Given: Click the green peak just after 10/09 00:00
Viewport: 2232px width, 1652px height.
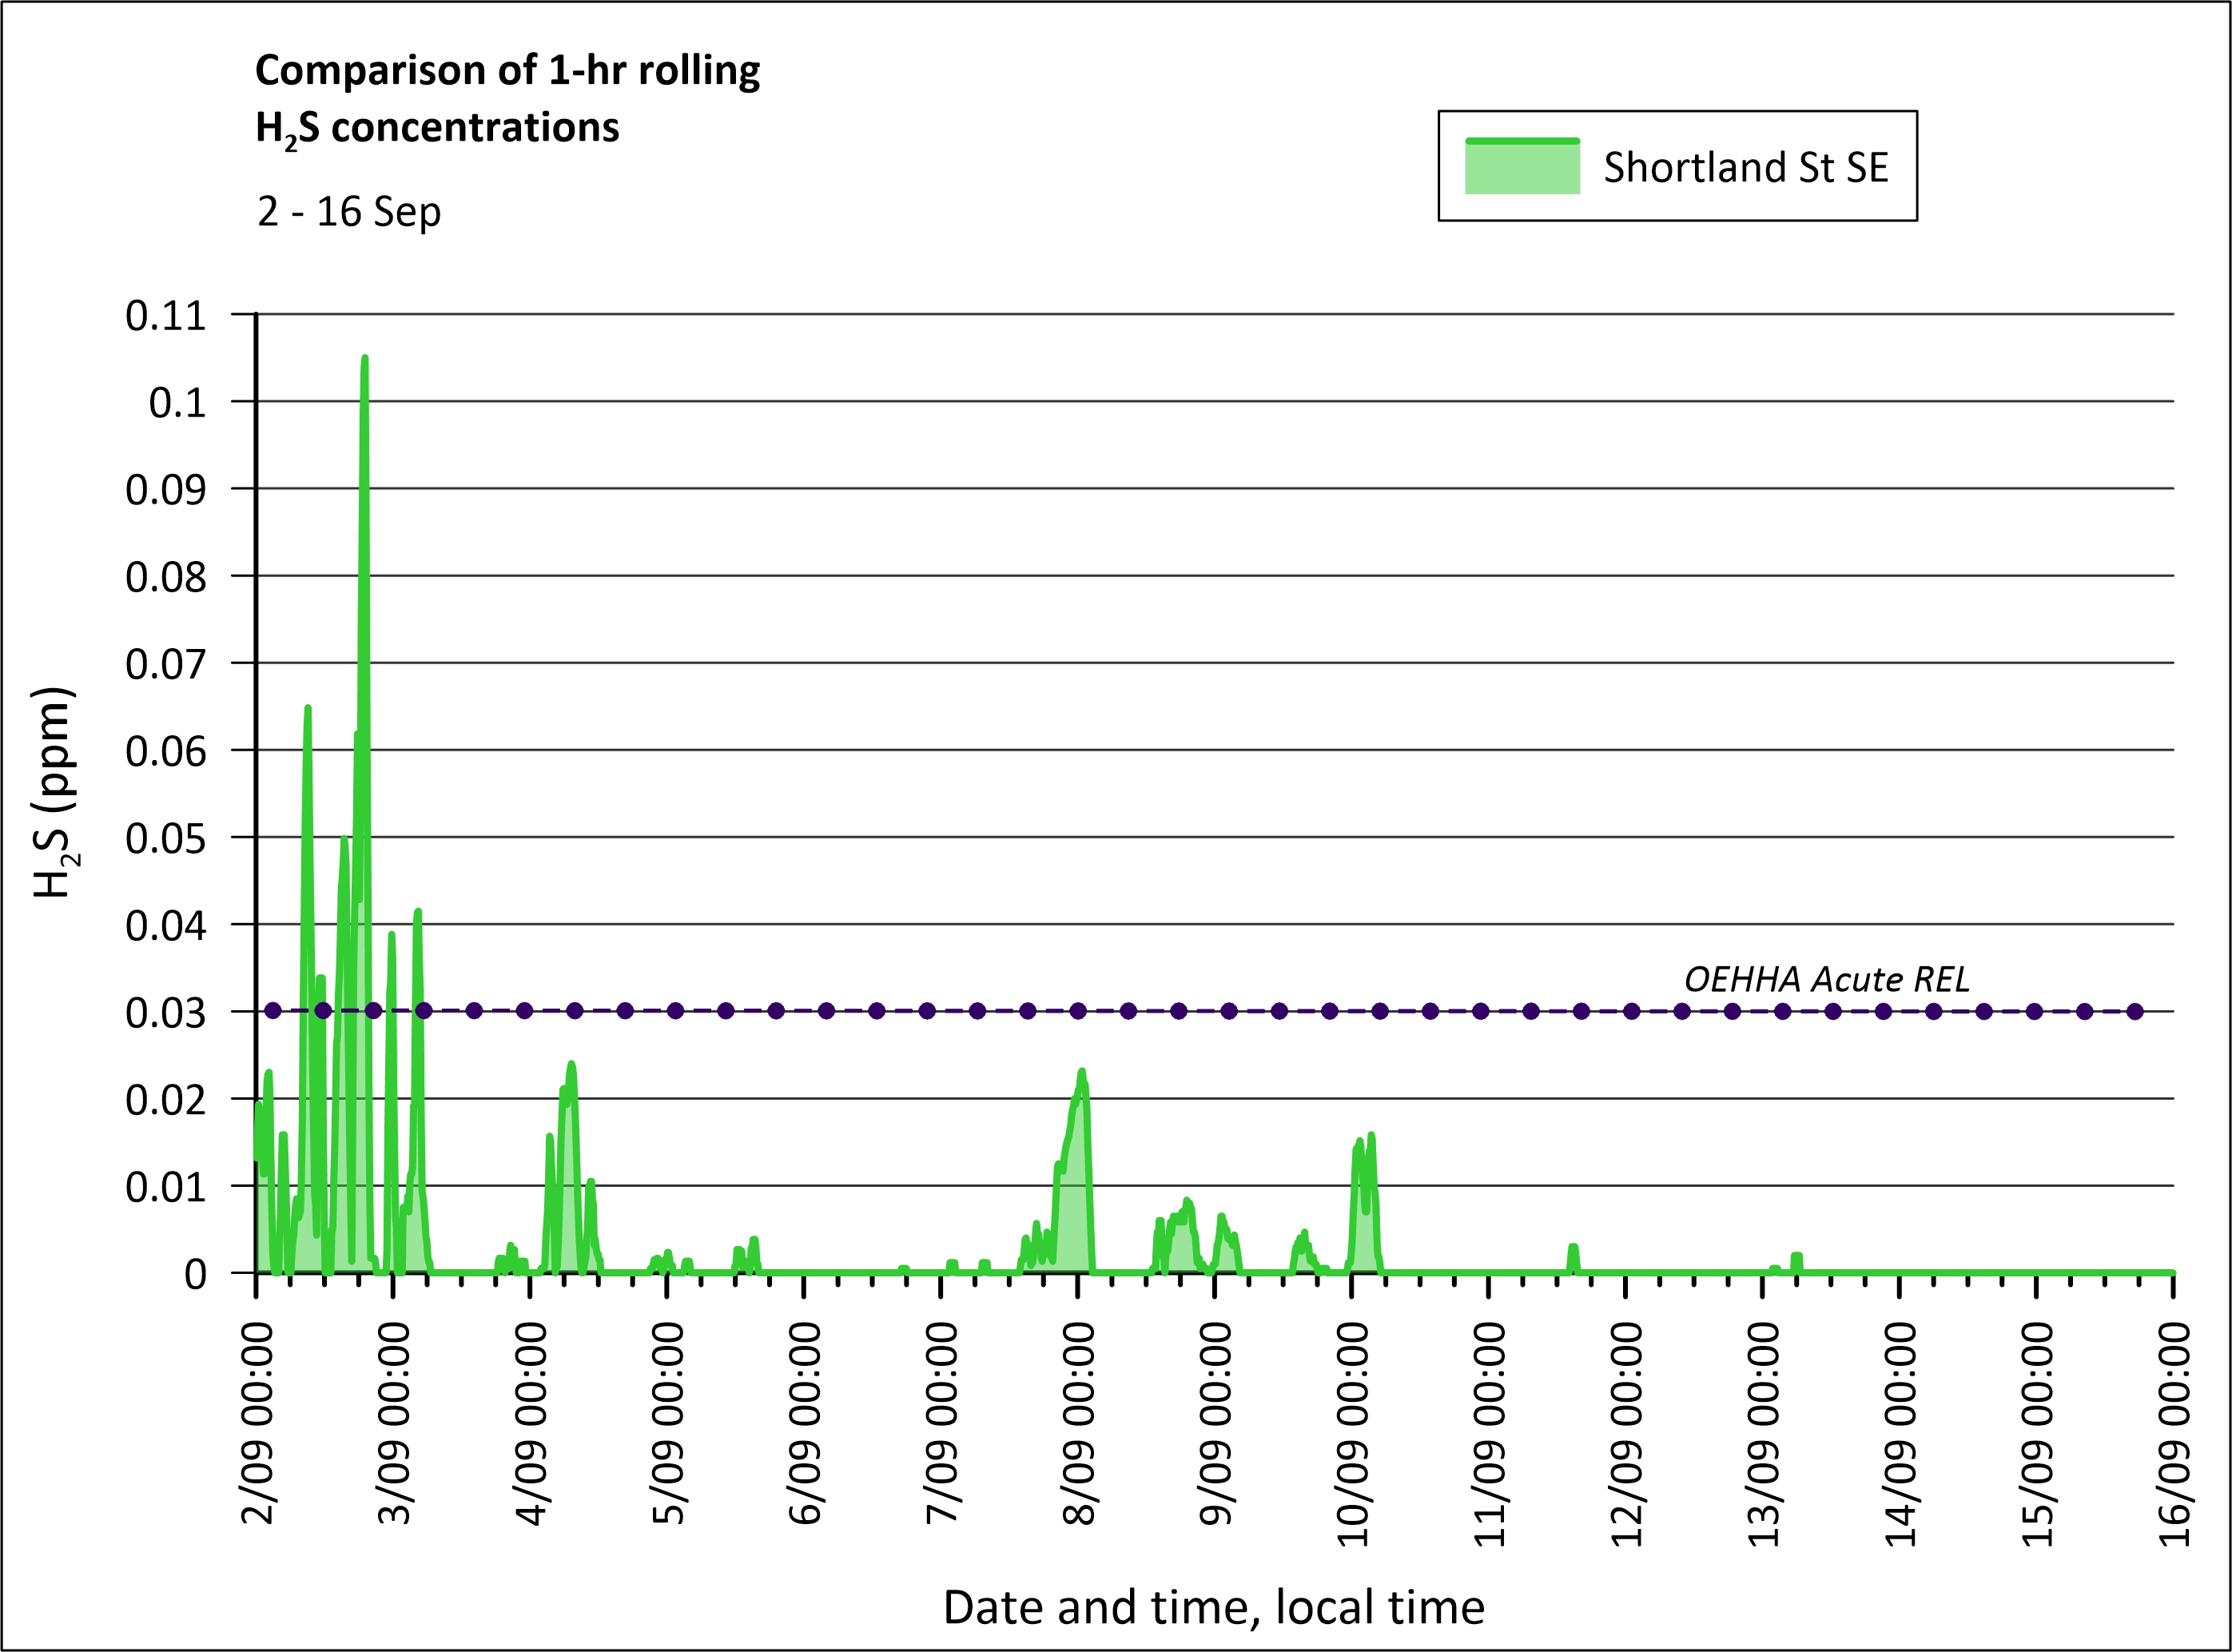Looking at the screenshot, I should click(1370, 1137).
